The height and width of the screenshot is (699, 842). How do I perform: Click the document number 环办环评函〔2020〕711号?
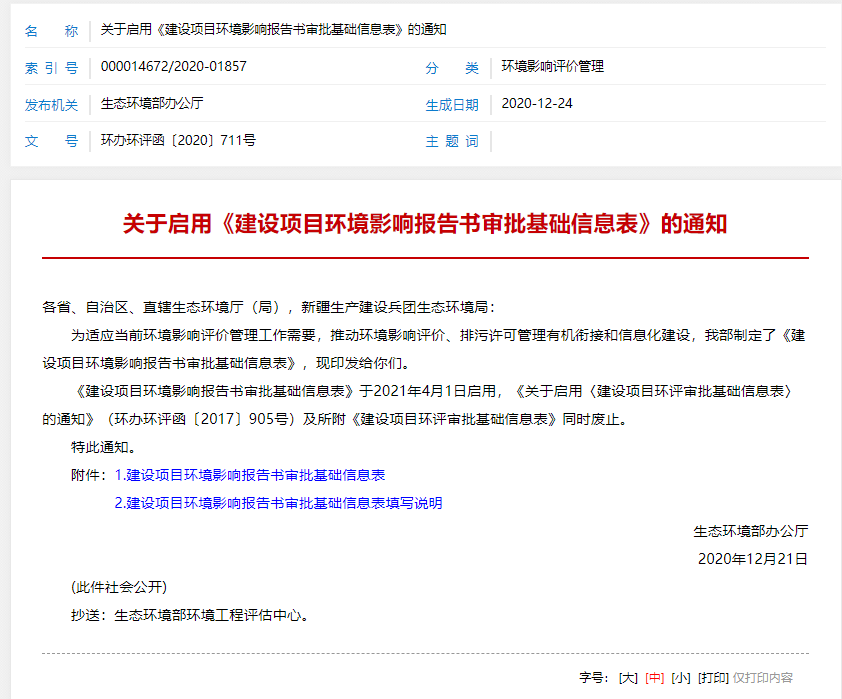coord(178,140)
